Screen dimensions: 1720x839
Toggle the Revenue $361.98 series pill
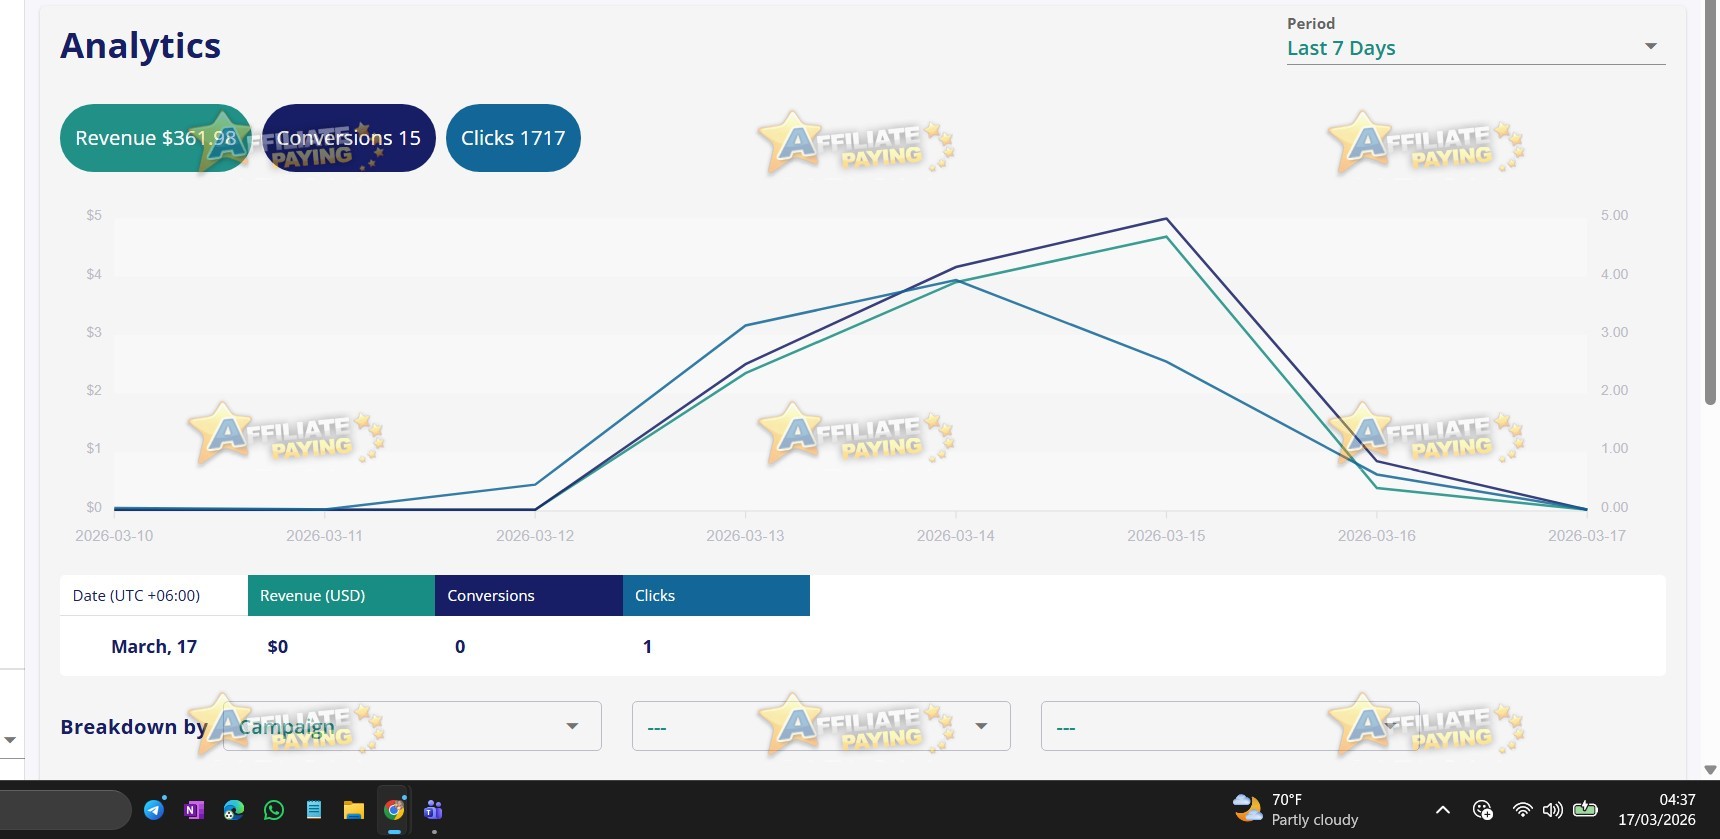tap(156, 138)
